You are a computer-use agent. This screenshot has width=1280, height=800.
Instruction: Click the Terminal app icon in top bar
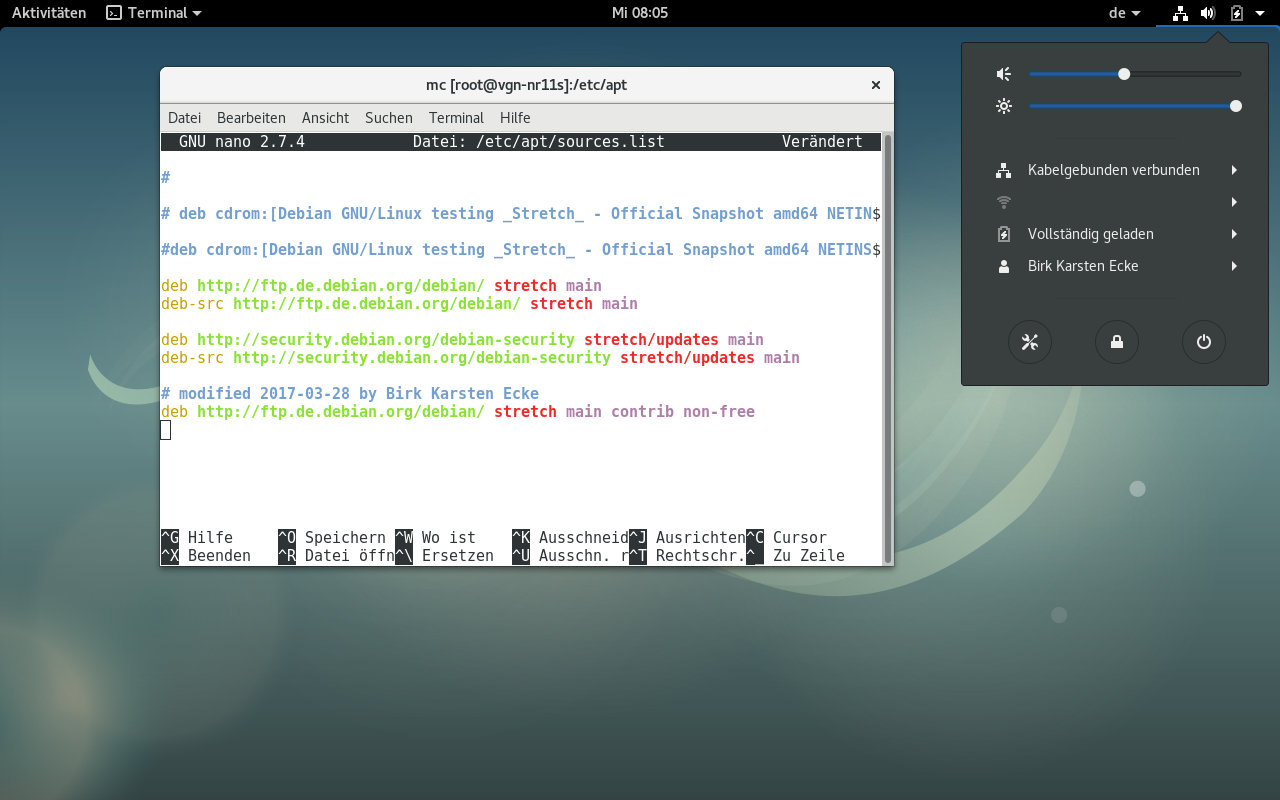[x=115, y=13]
